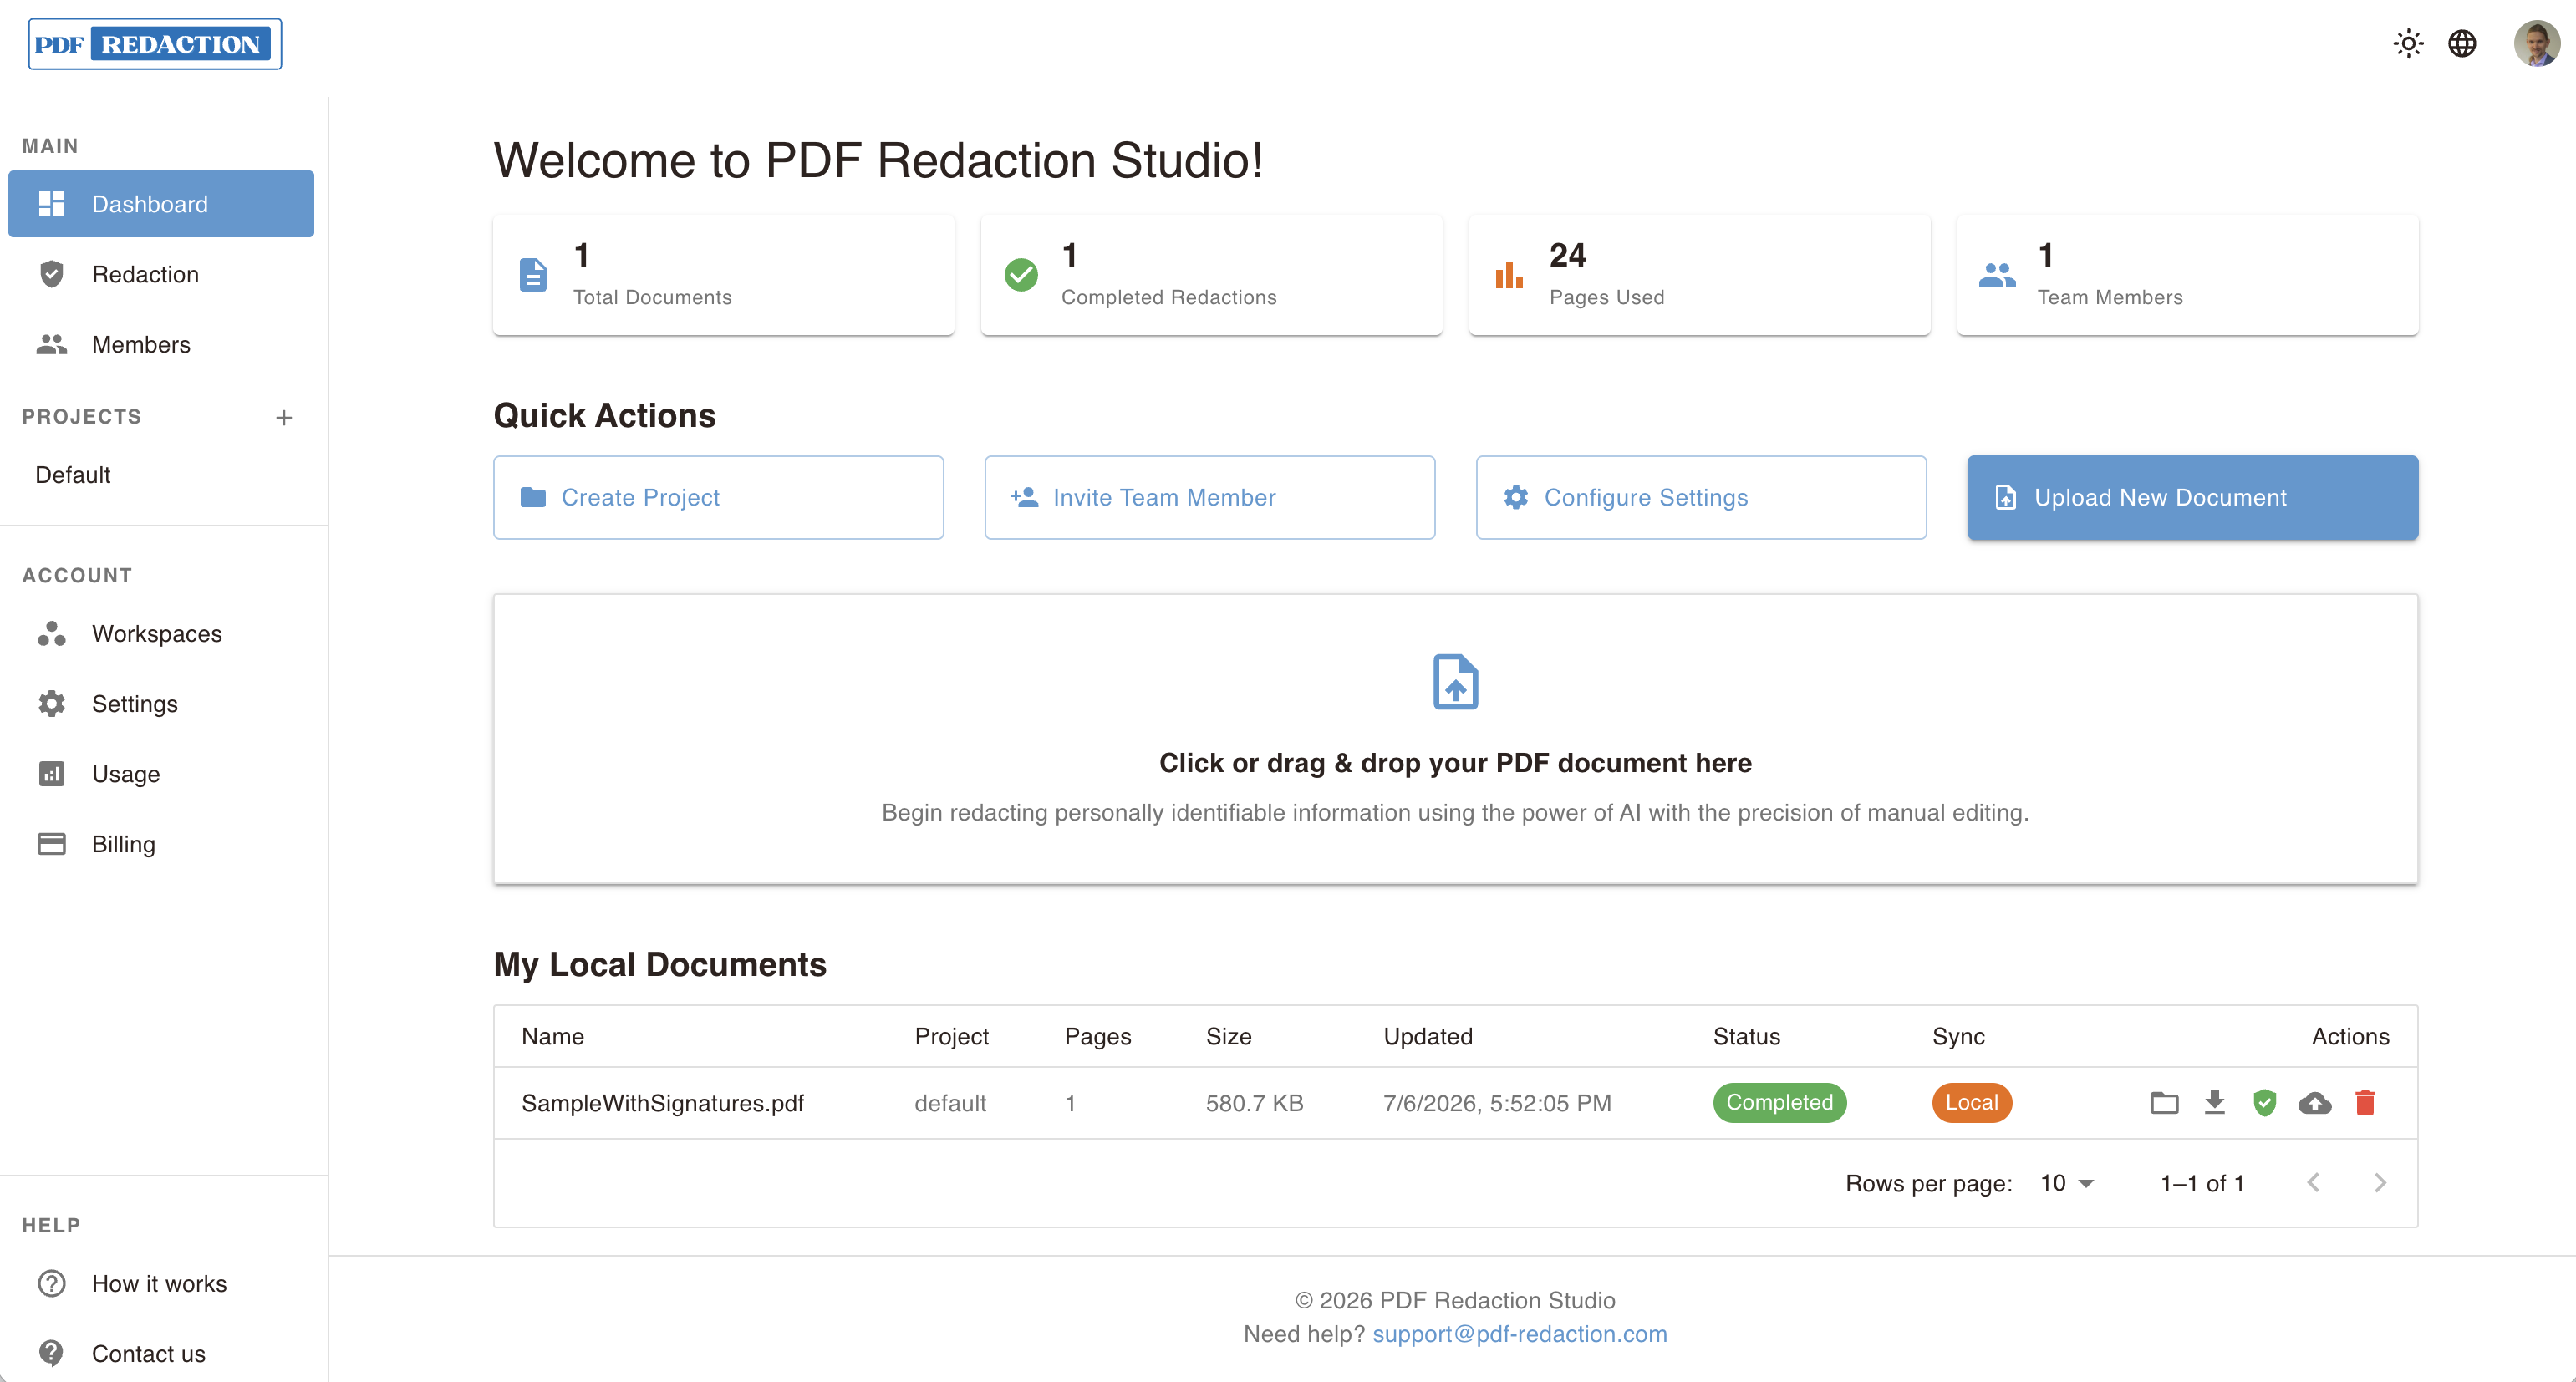Open Contact us in the sidebar
Screen dimensions: 2576x1382
click(x=161, y=1354)
